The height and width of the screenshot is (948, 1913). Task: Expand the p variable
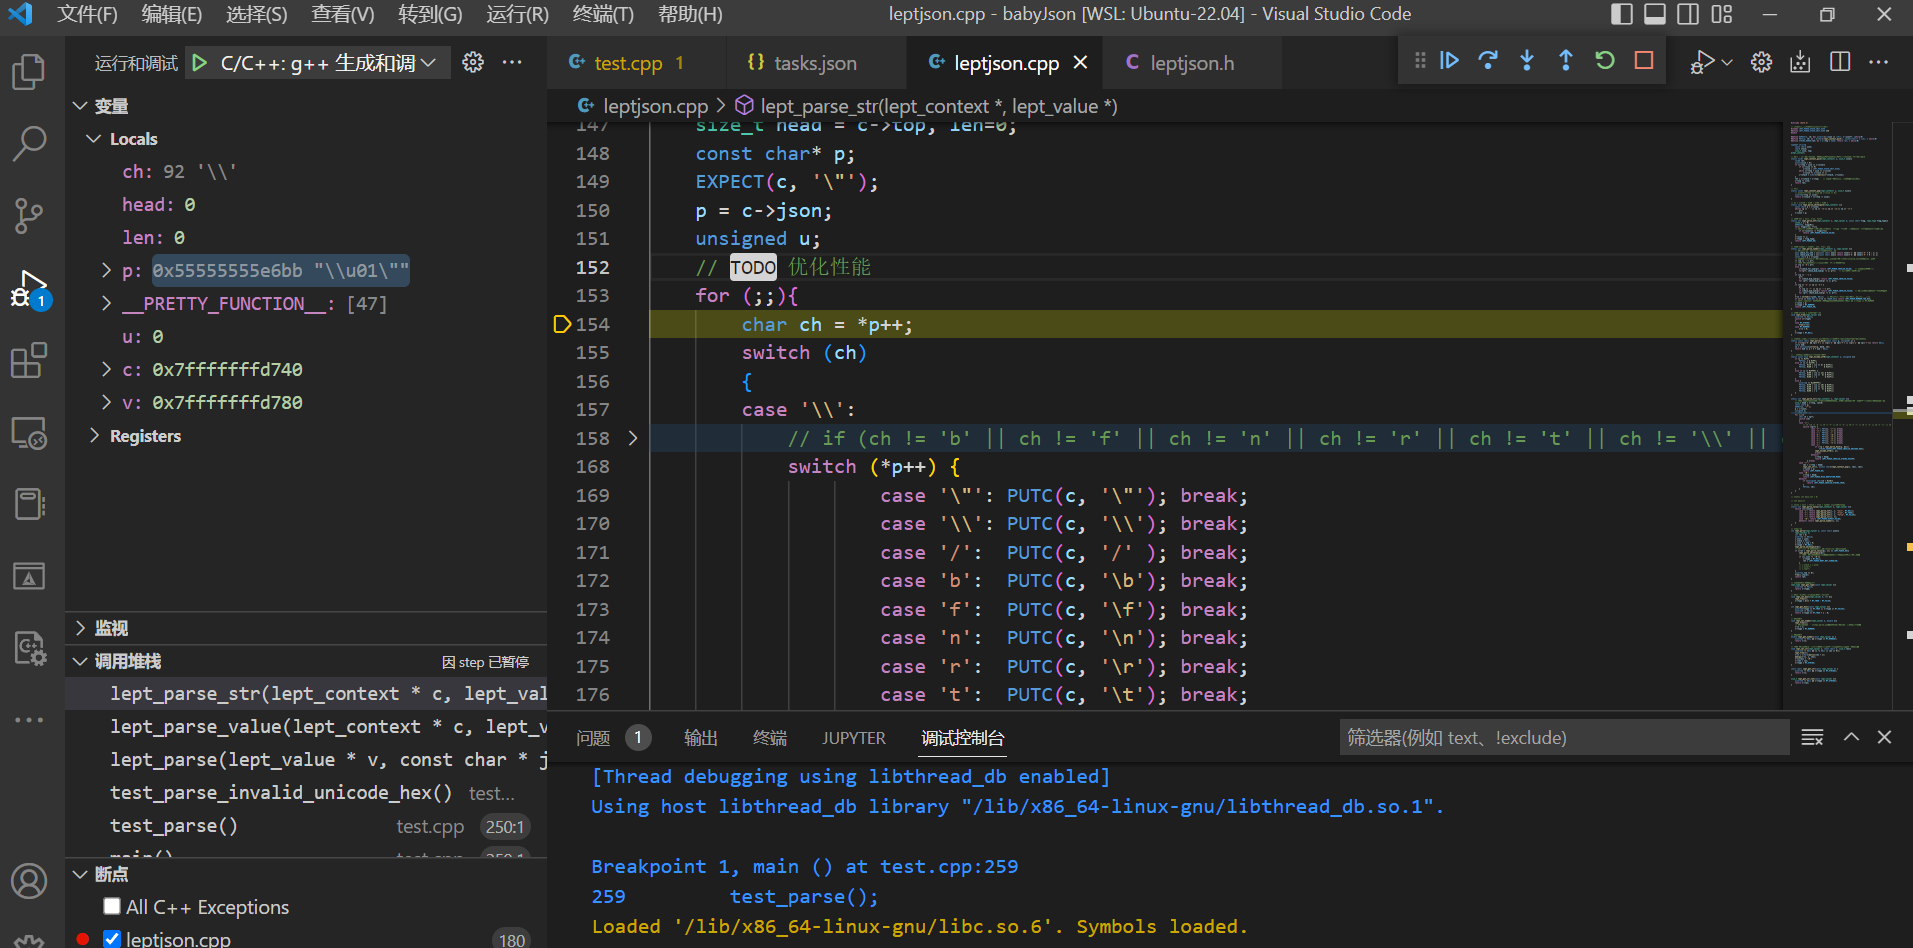[107, 270]
